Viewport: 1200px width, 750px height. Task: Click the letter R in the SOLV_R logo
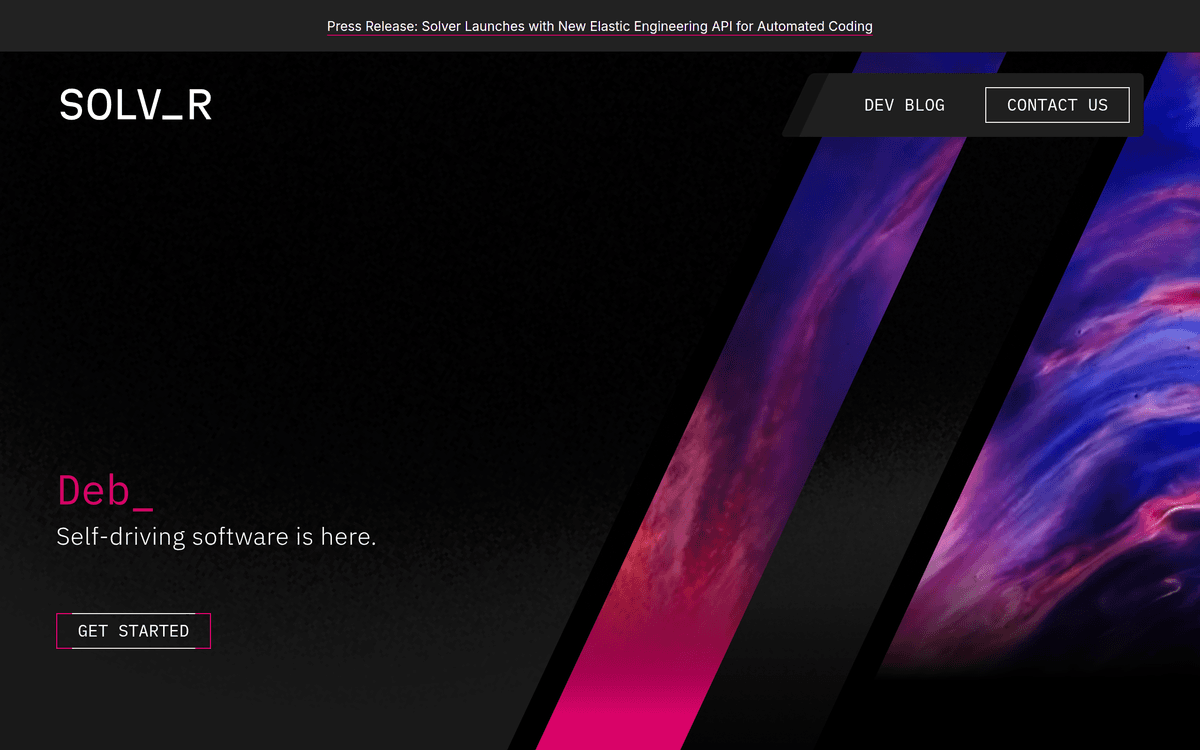200,105
